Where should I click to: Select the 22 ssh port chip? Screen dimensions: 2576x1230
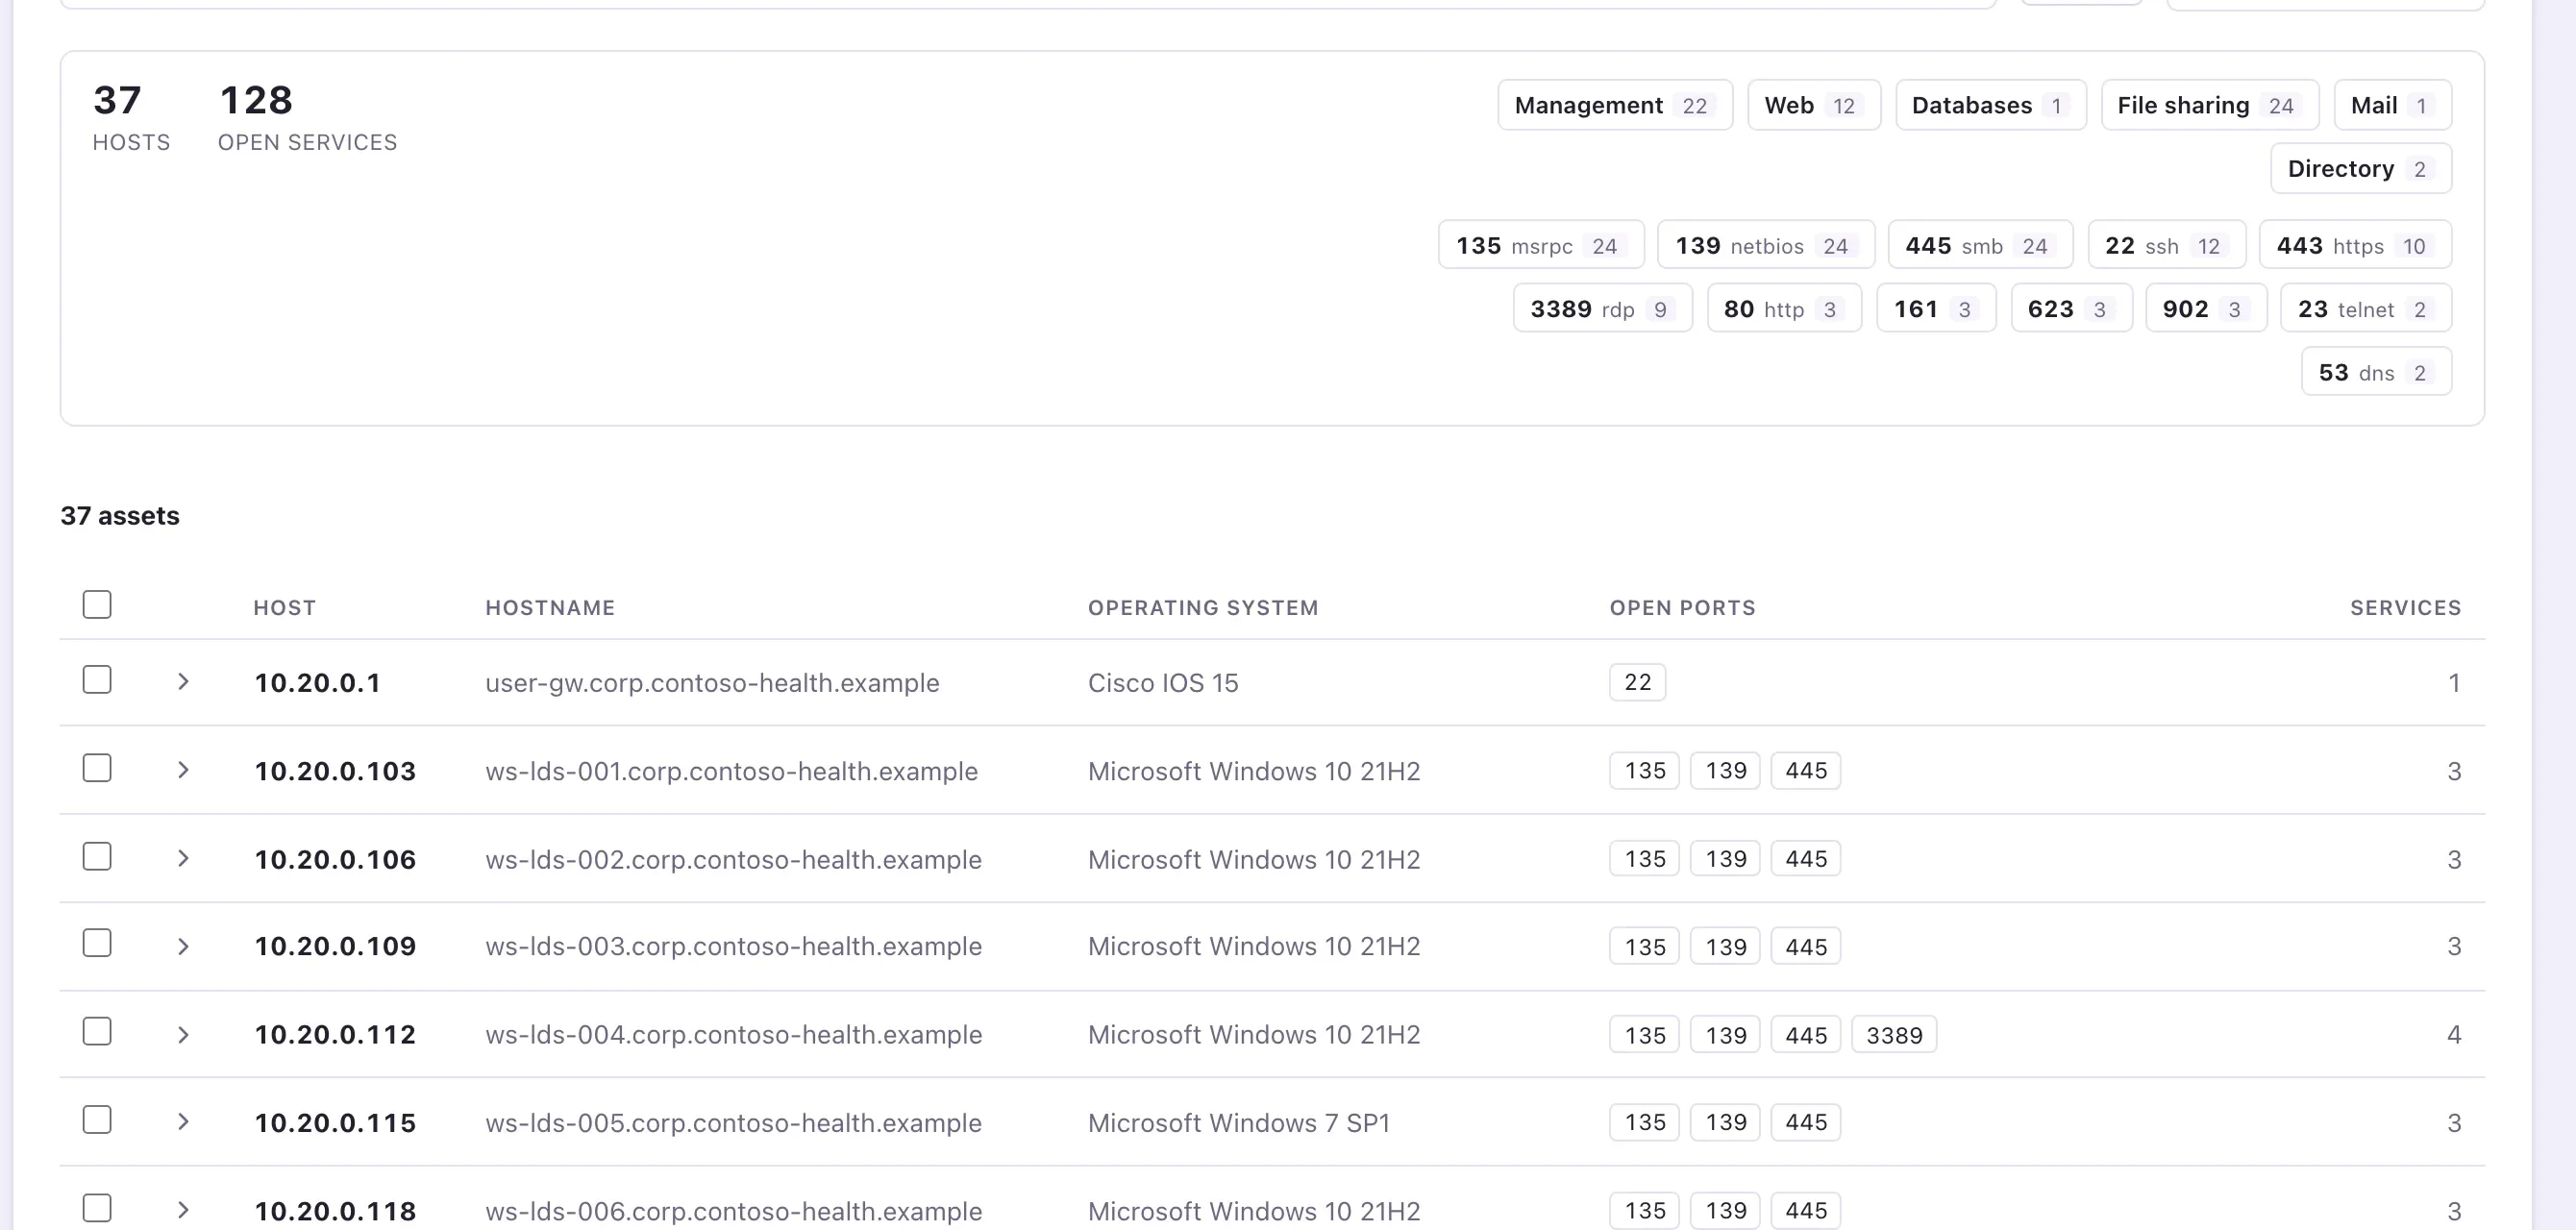pos(2167,245)
